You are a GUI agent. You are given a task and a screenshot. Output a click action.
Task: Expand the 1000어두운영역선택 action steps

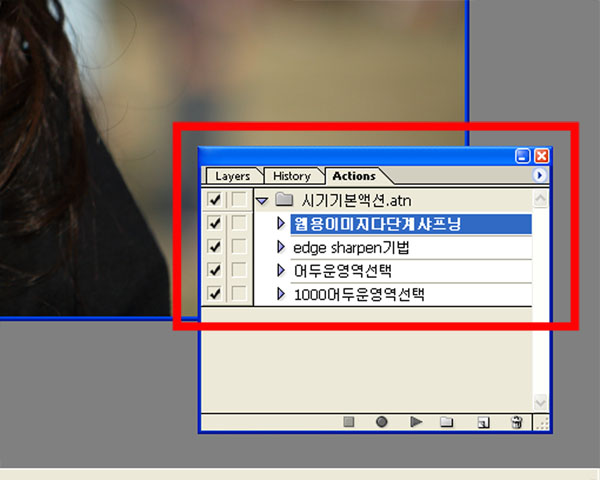click(x=281, y=294)
